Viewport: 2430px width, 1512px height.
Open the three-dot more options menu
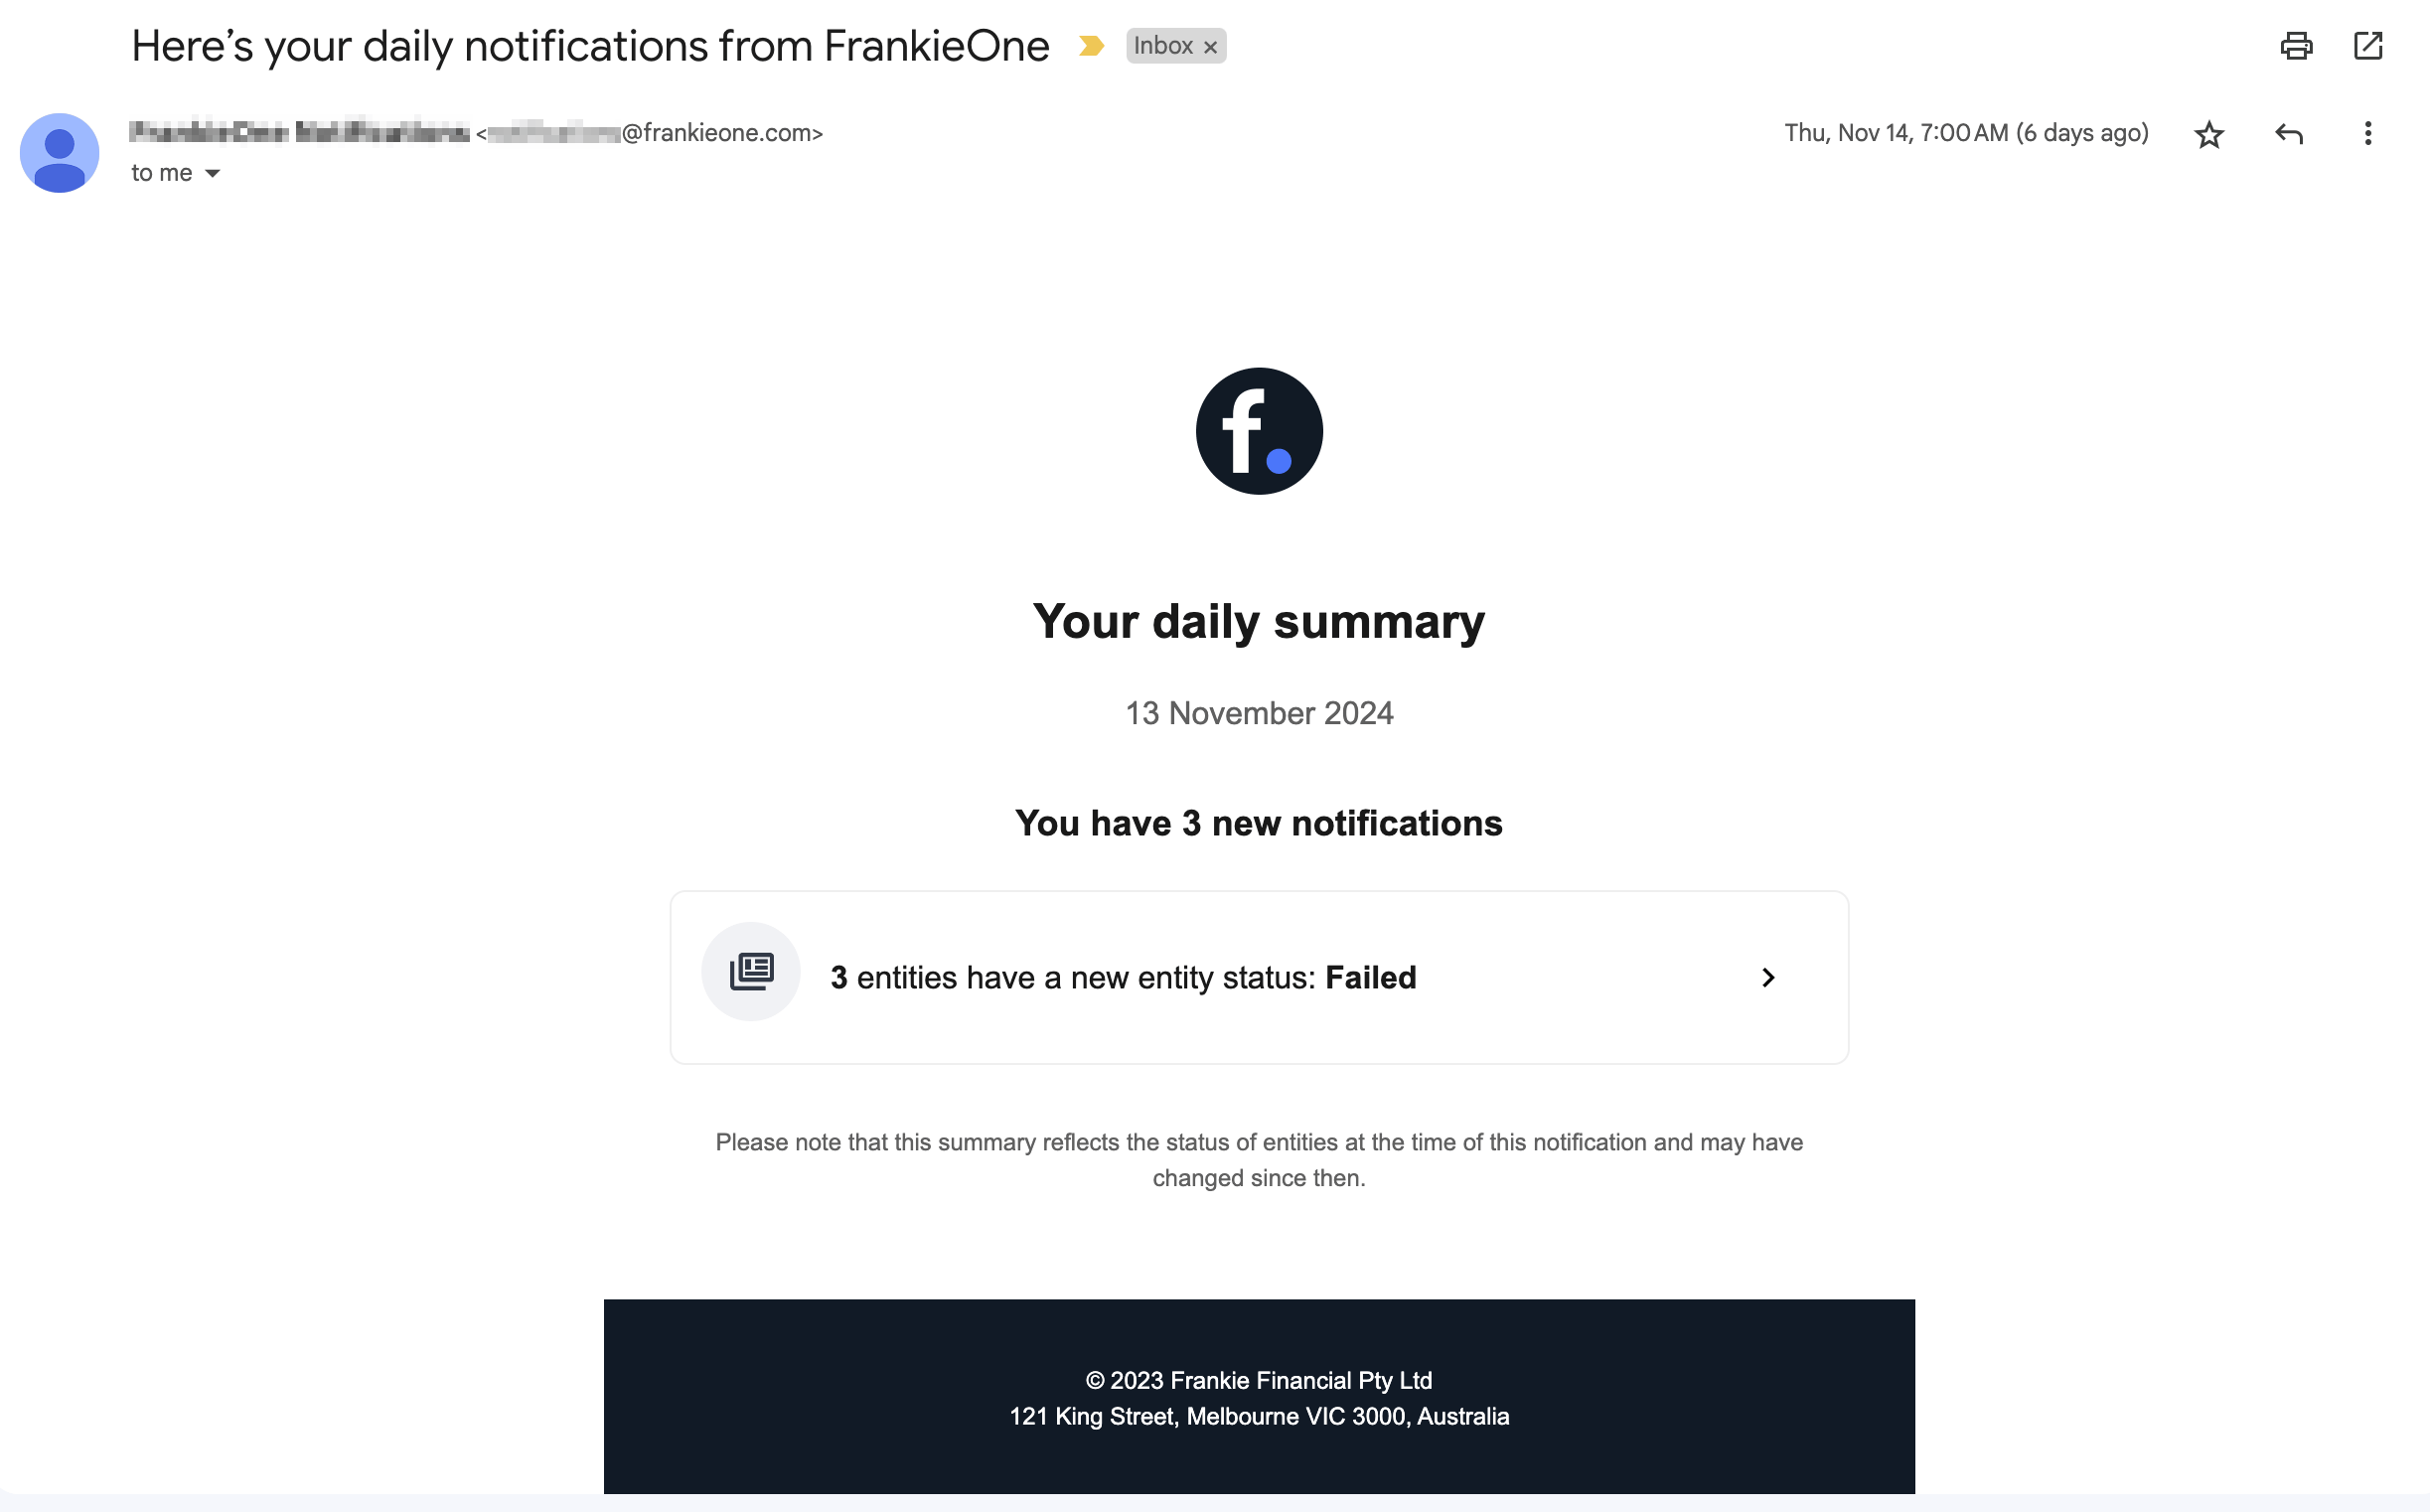tap(2367, 134)
